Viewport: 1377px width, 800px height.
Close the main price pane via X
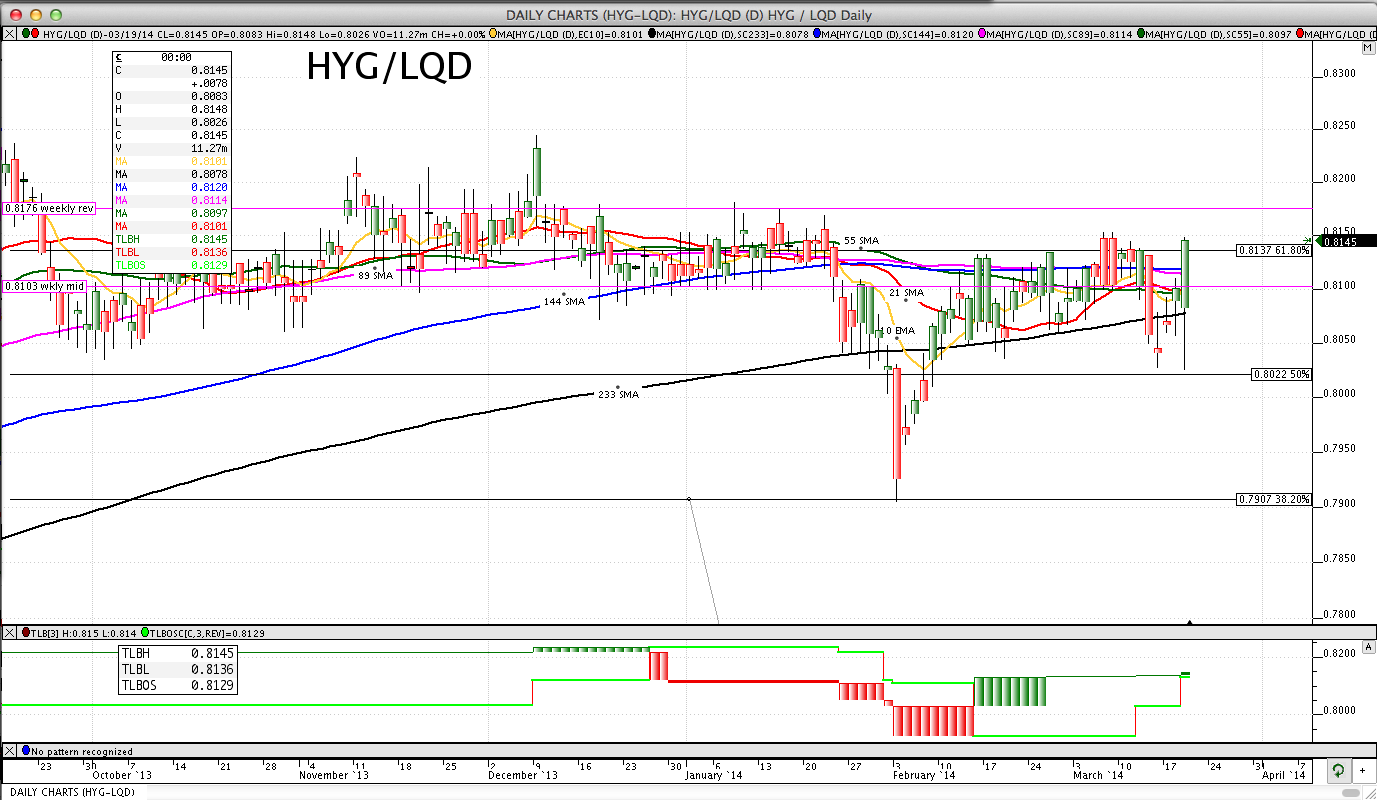pos(11,34)
